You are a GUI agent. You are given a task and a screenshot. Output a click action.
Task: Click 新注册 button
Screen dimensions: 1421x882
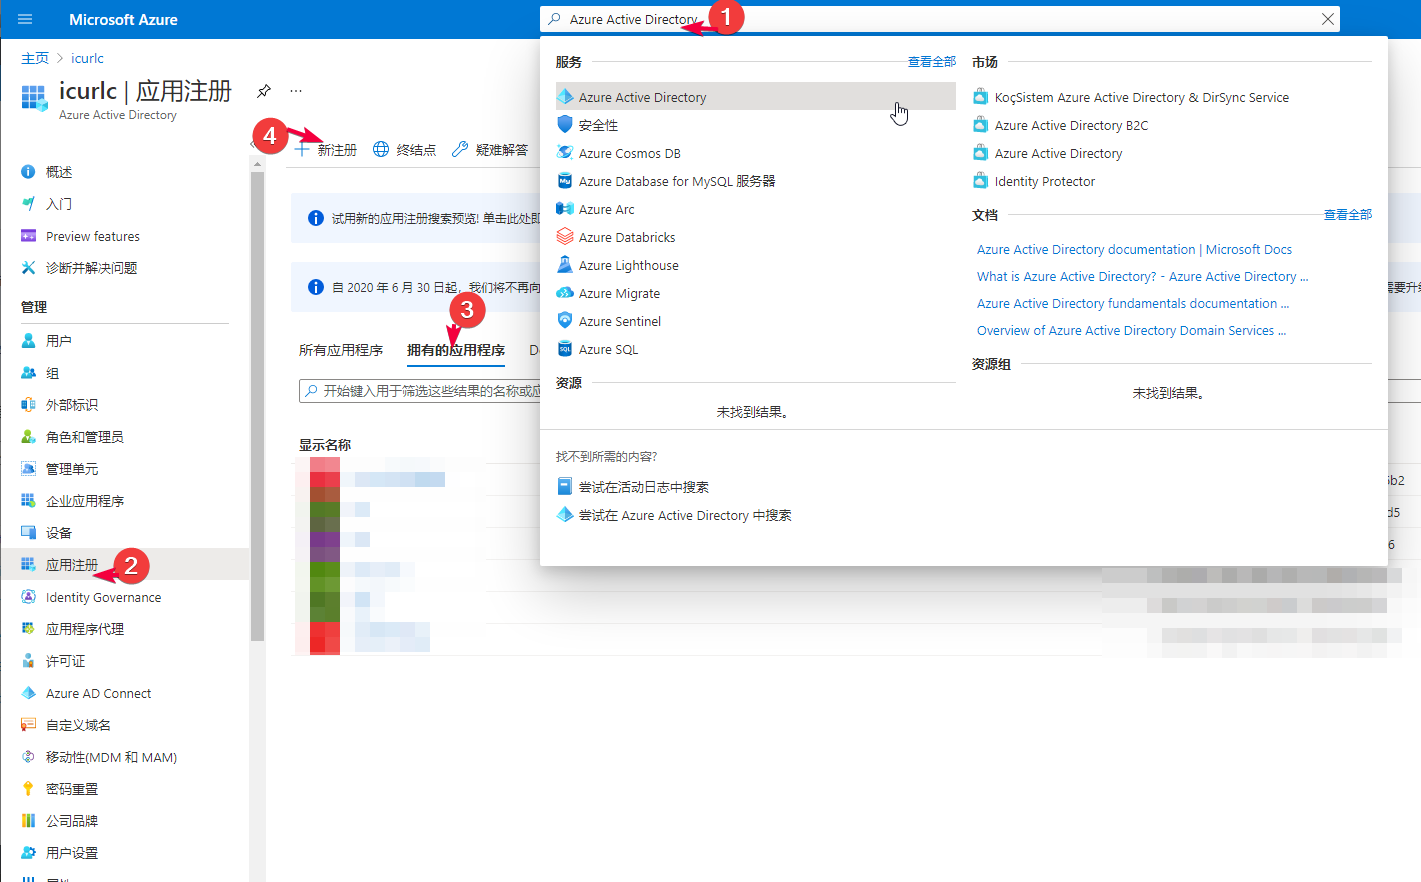pos(326,150)
